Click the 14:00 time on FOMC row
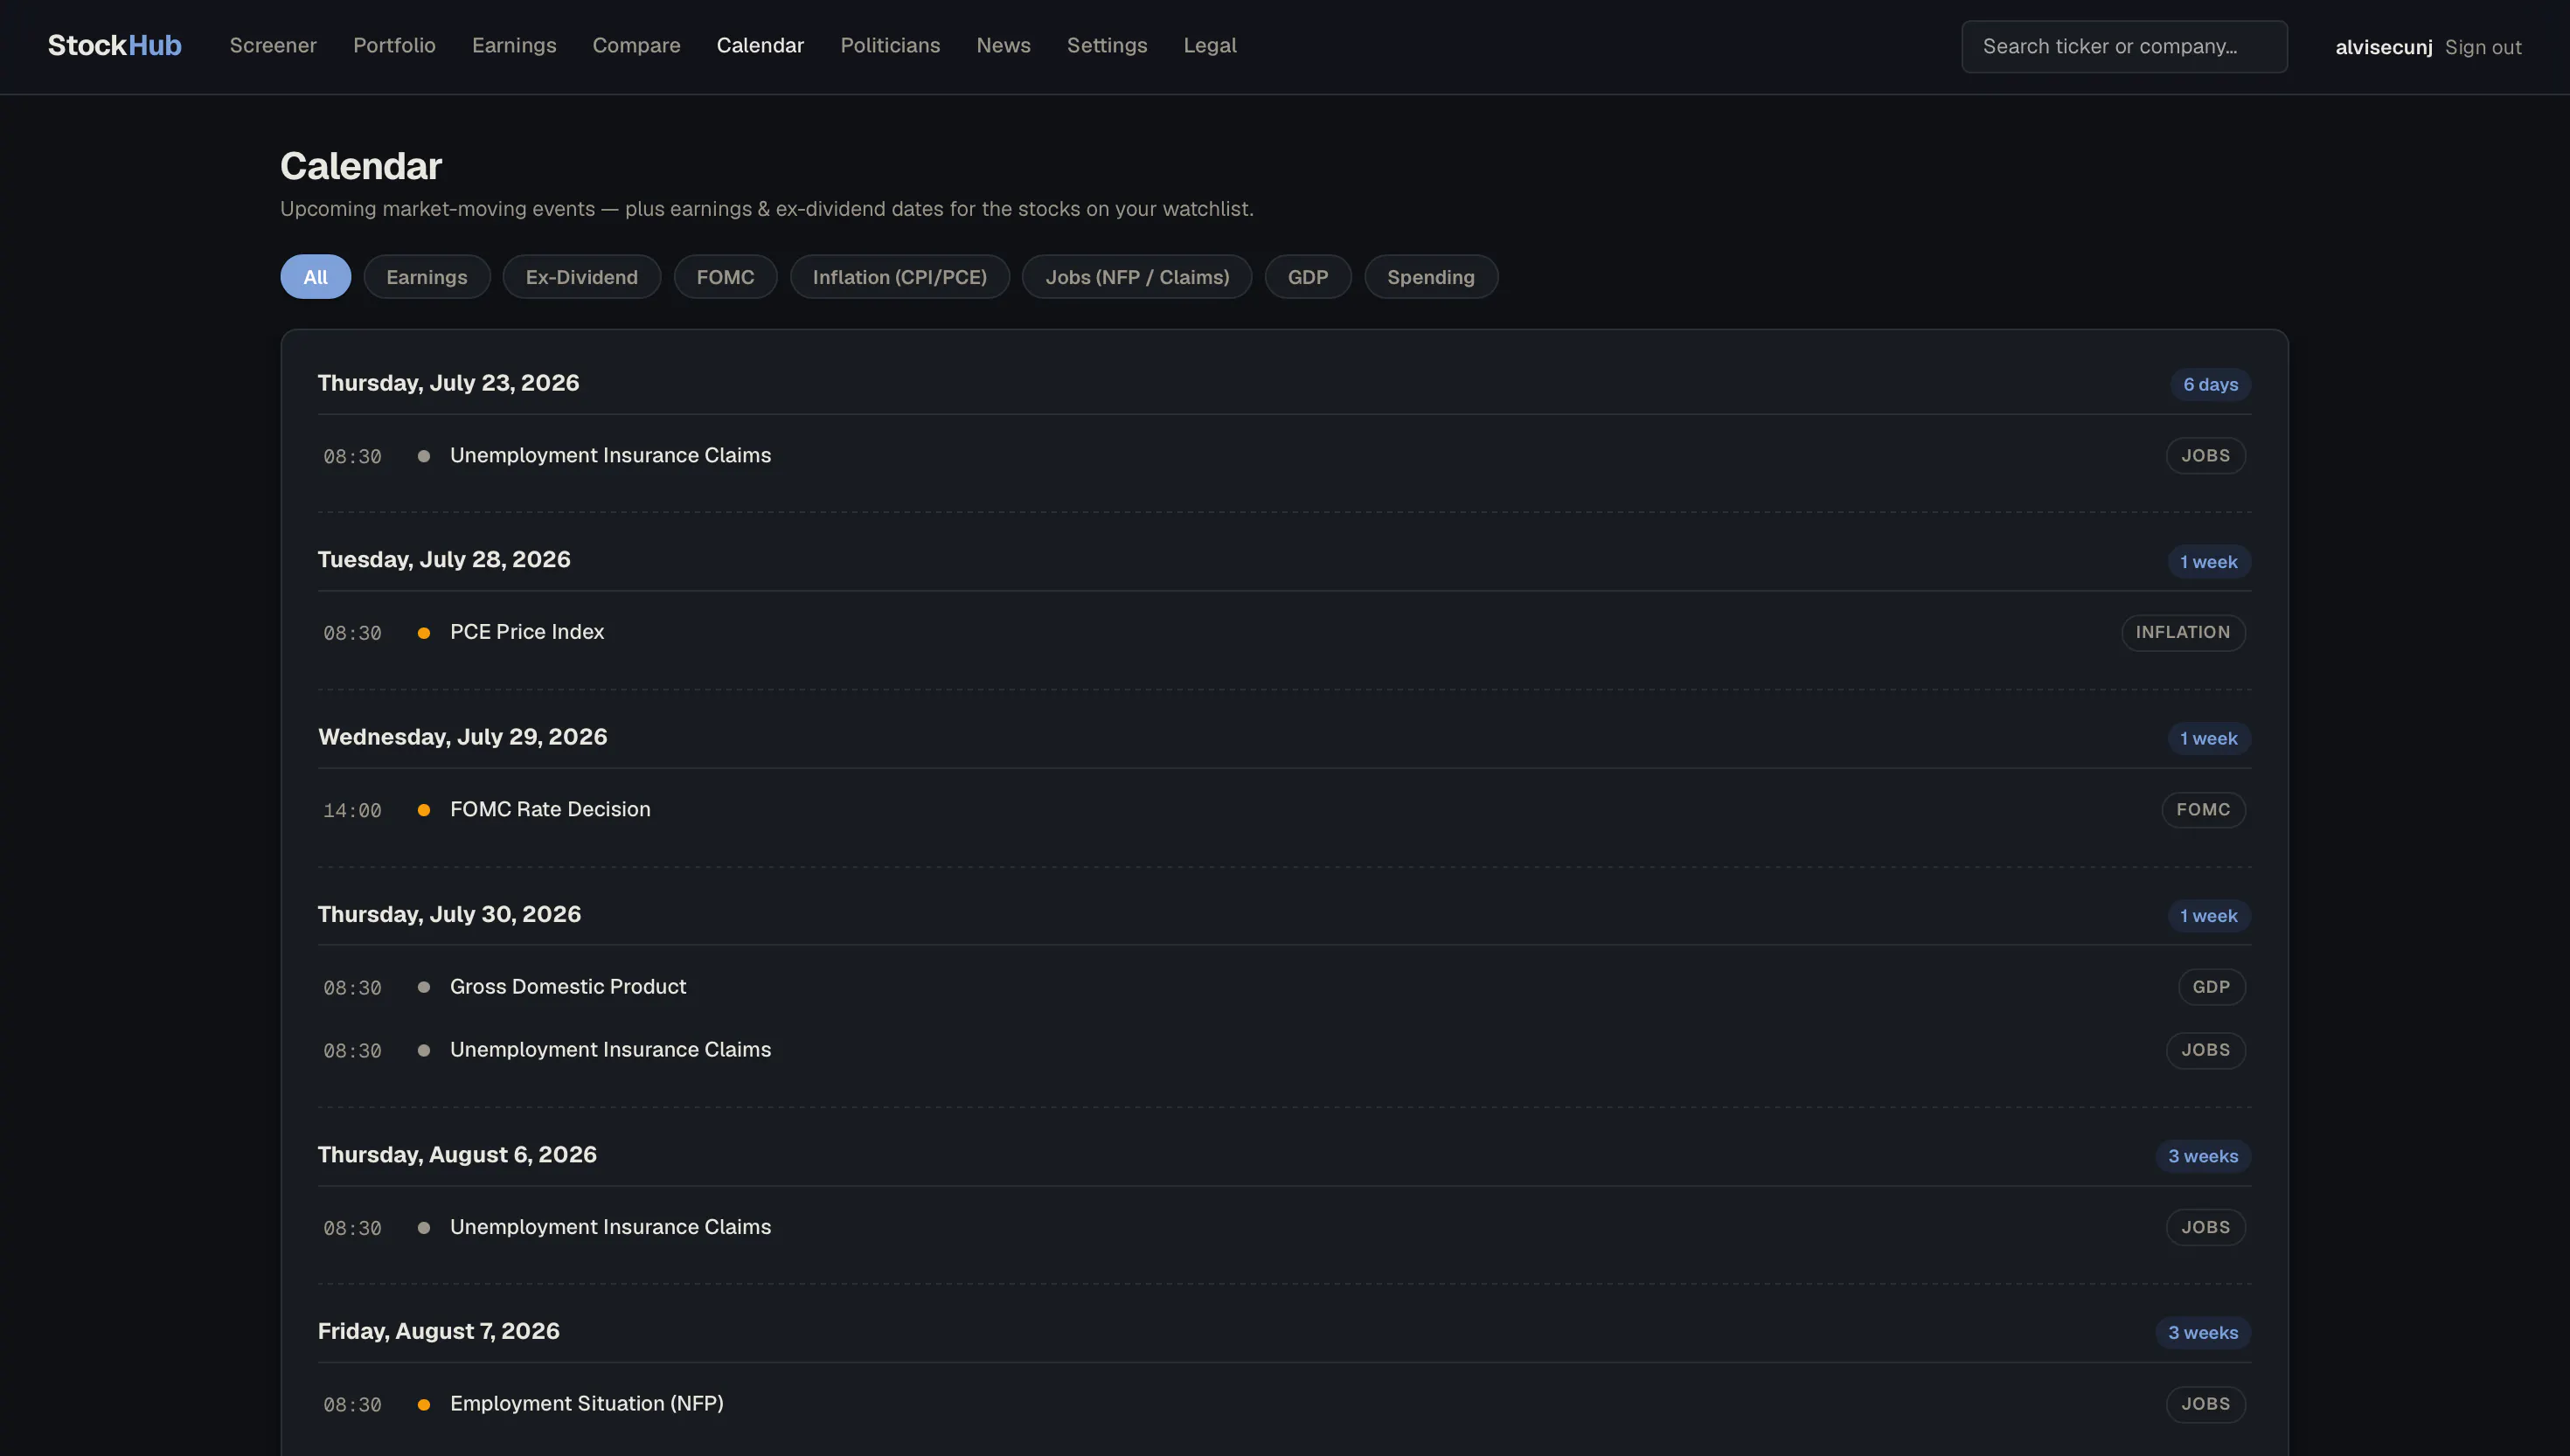This screenshot has width=2570, height=1456. point(352,811)
